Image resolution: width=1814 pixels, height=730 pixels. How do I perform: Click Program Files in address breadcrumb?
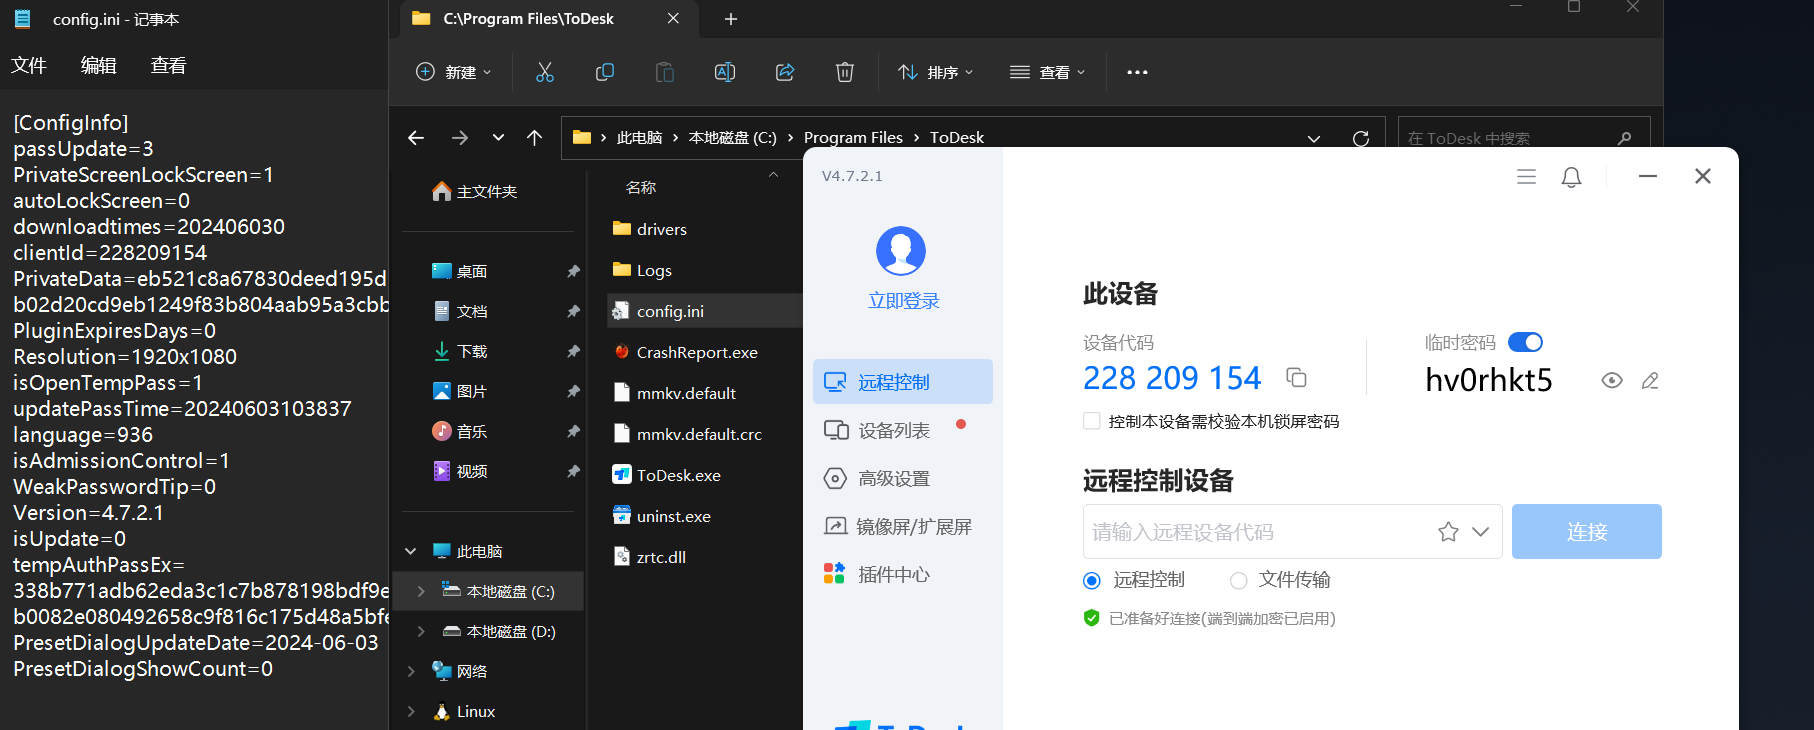853,138
